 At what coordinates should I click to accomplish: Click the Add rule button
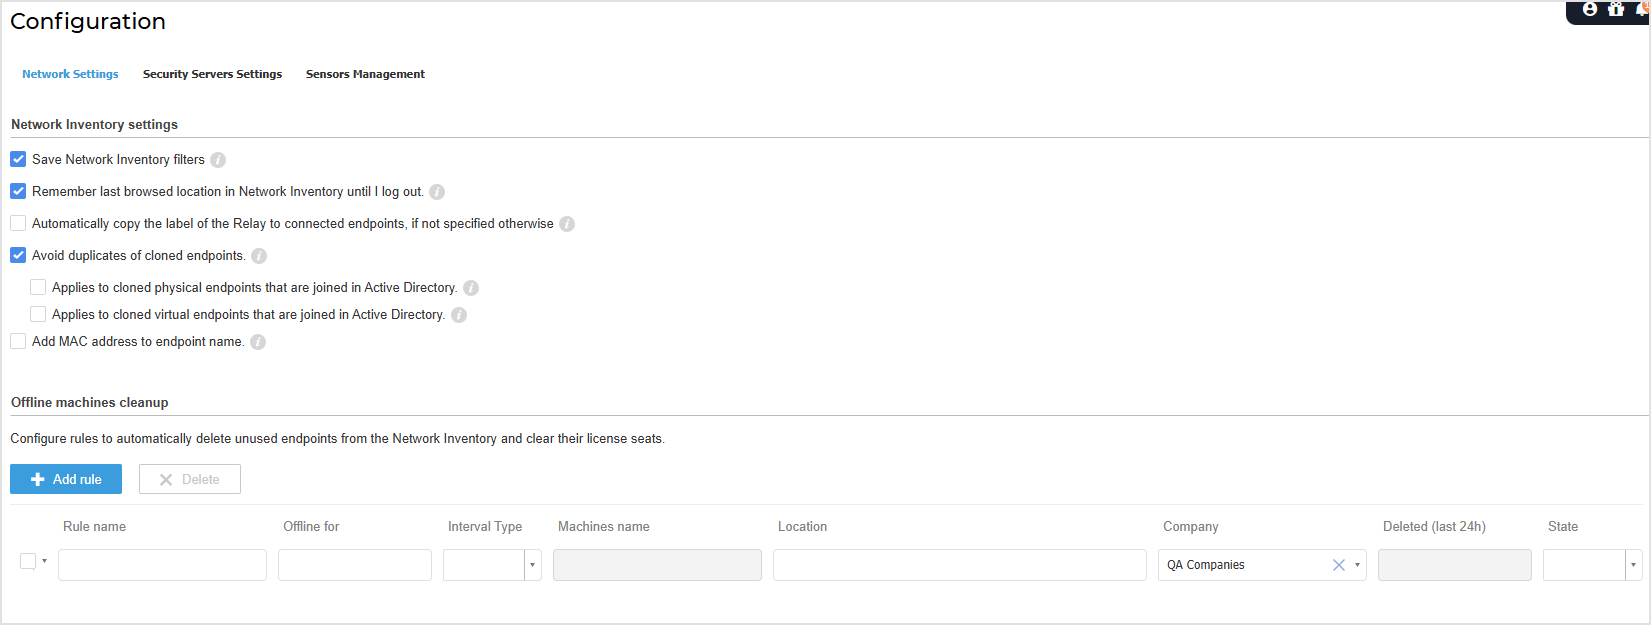[66, 479]
